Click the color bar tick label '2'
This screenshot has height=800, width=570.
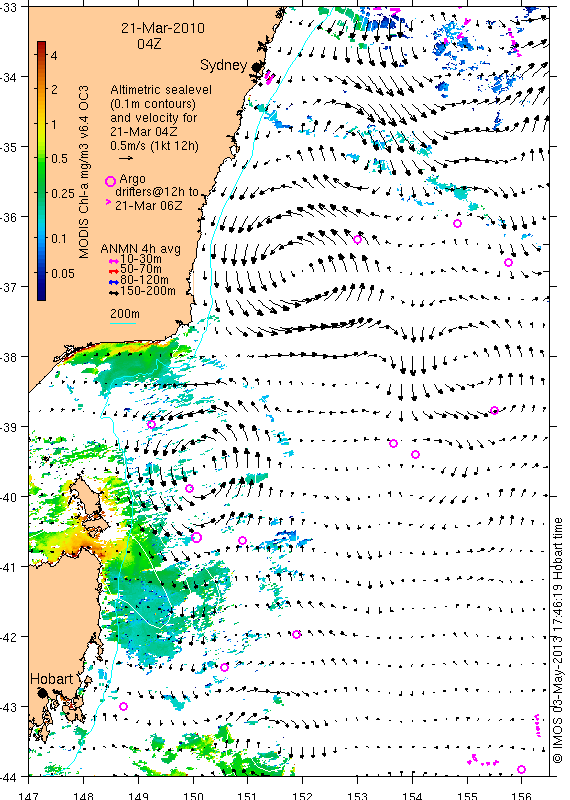[x=54, y=90]
